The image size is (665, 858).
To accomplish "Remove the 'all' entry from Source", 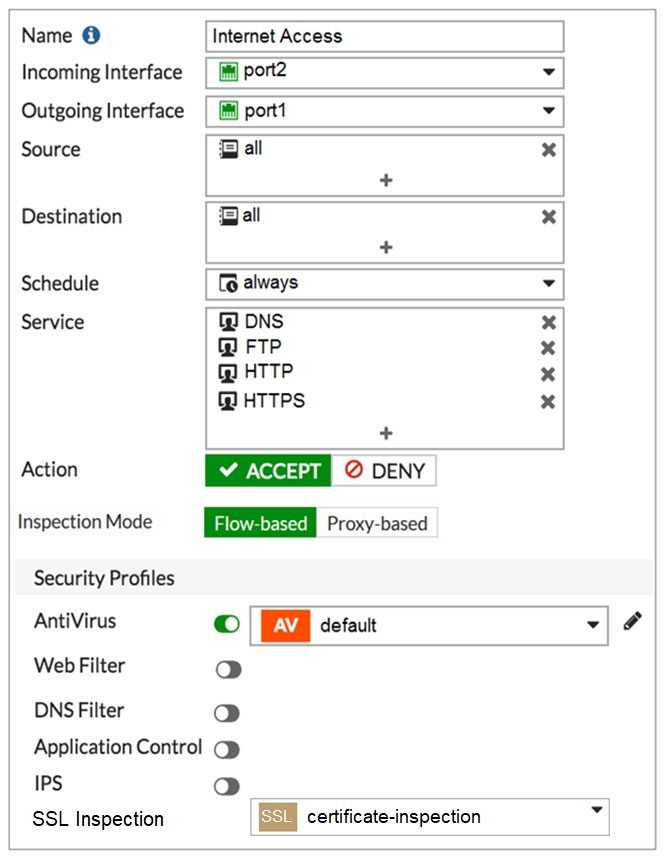I will [x=548, y=149].
